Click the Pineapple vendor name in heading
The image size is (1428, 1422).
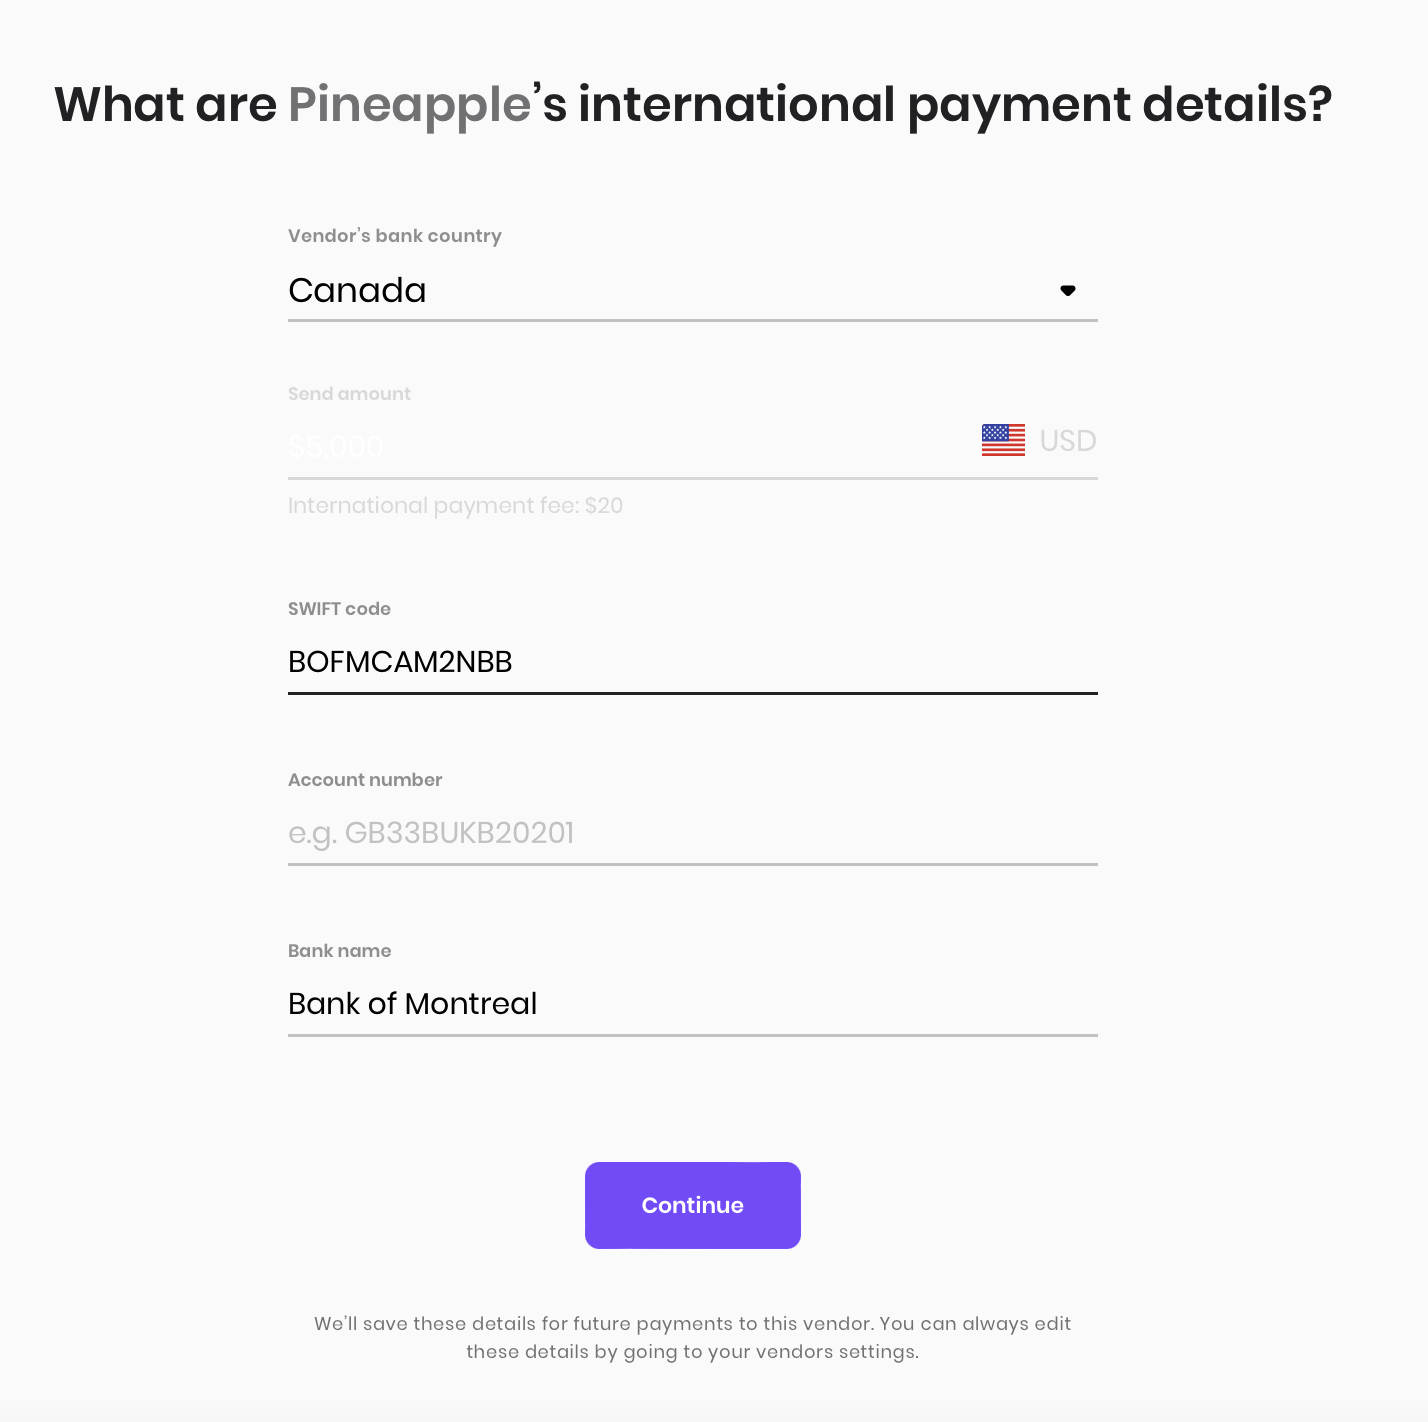410,106
